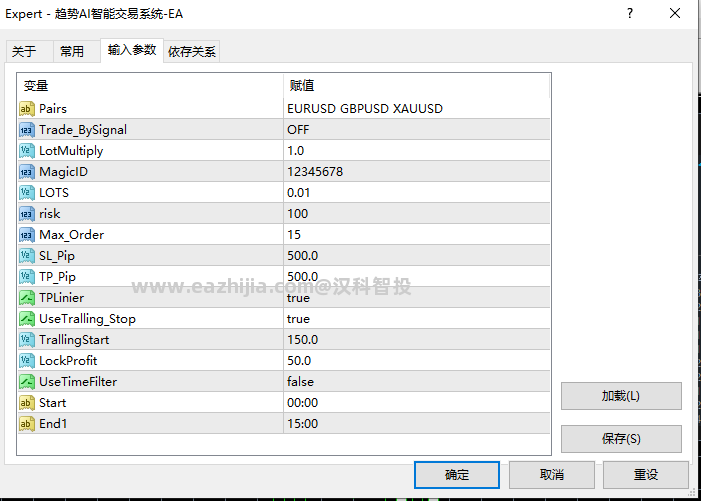The image size is (701, 501).
Task: Click the Max_Order value 15
Action: coord(417,235)
